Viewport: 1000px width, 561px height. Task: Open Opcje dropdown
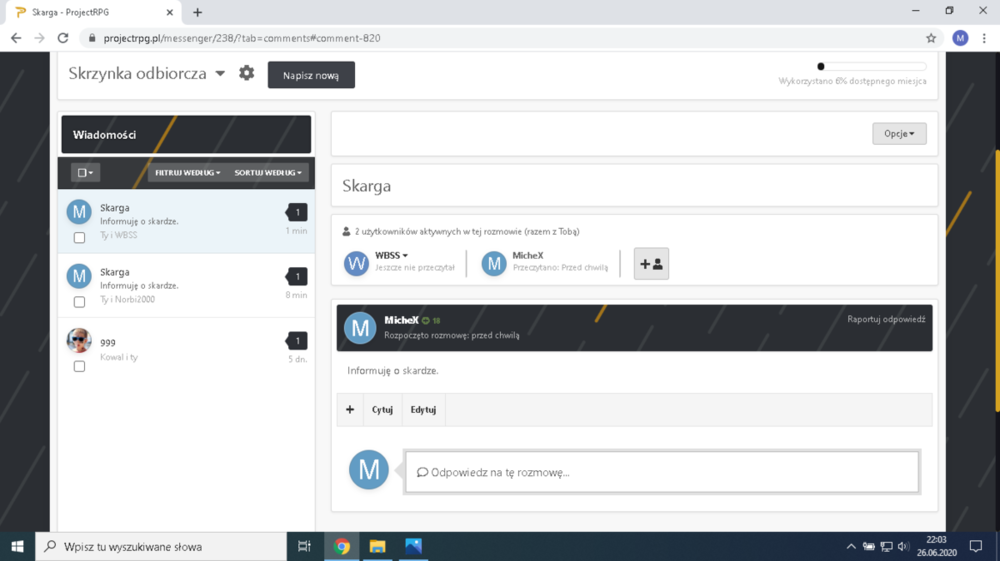[899, 133]
